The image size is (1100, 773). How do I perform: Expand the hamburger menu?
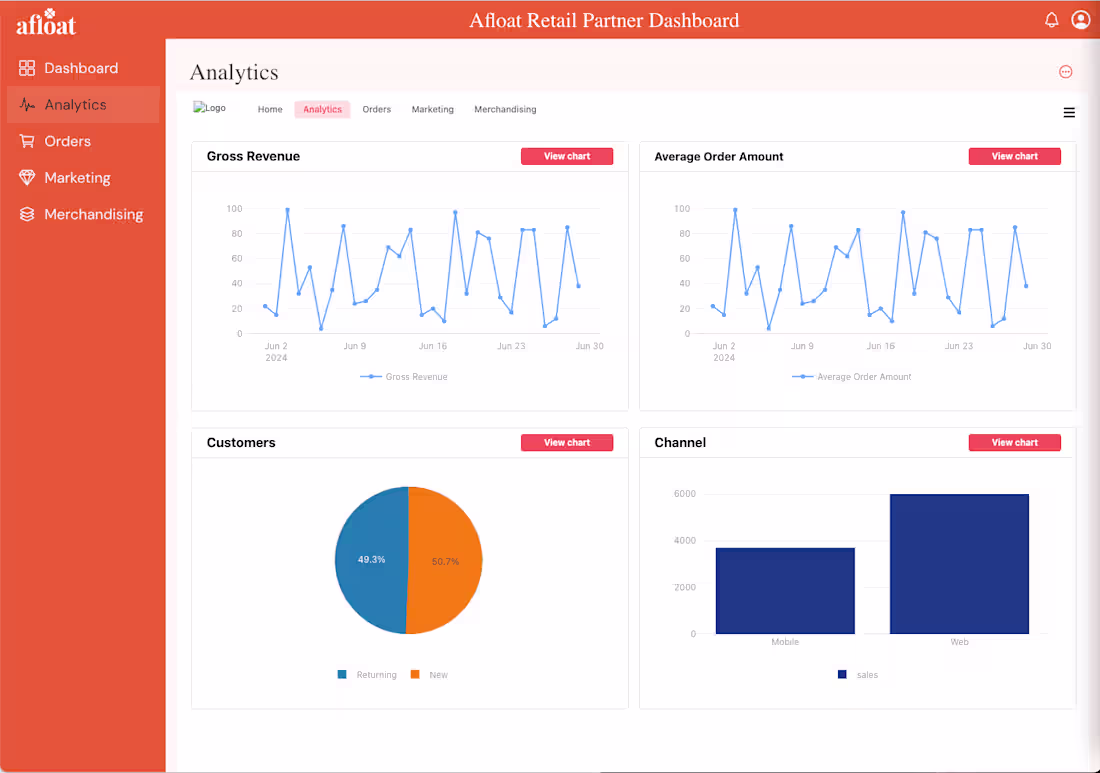(x=1069, y=113)
